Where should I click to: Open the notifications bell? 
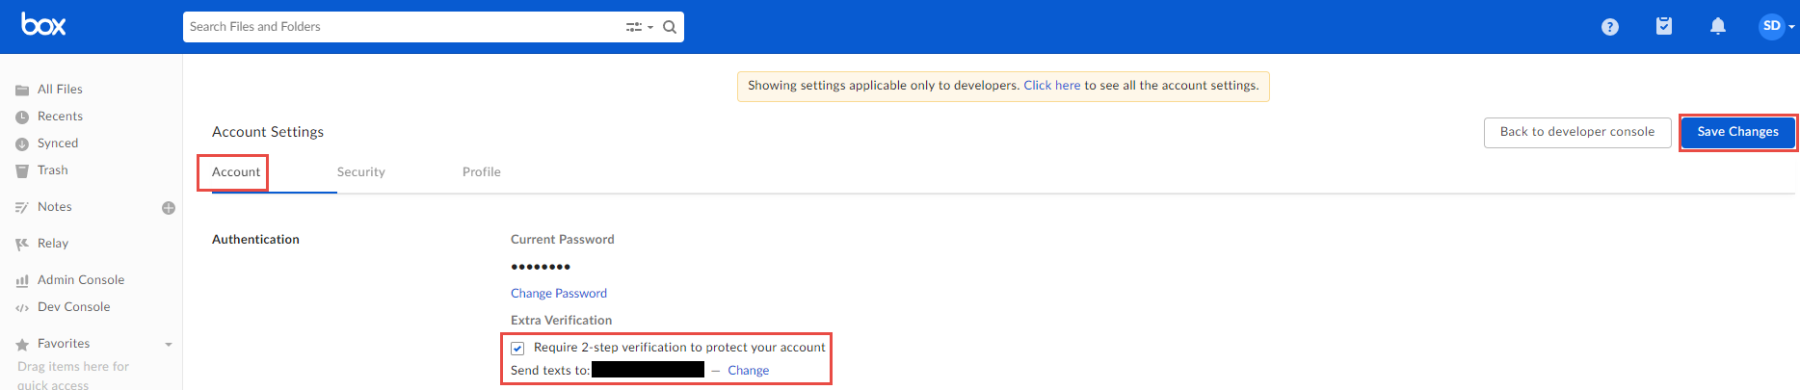(x=1718, y=26)
